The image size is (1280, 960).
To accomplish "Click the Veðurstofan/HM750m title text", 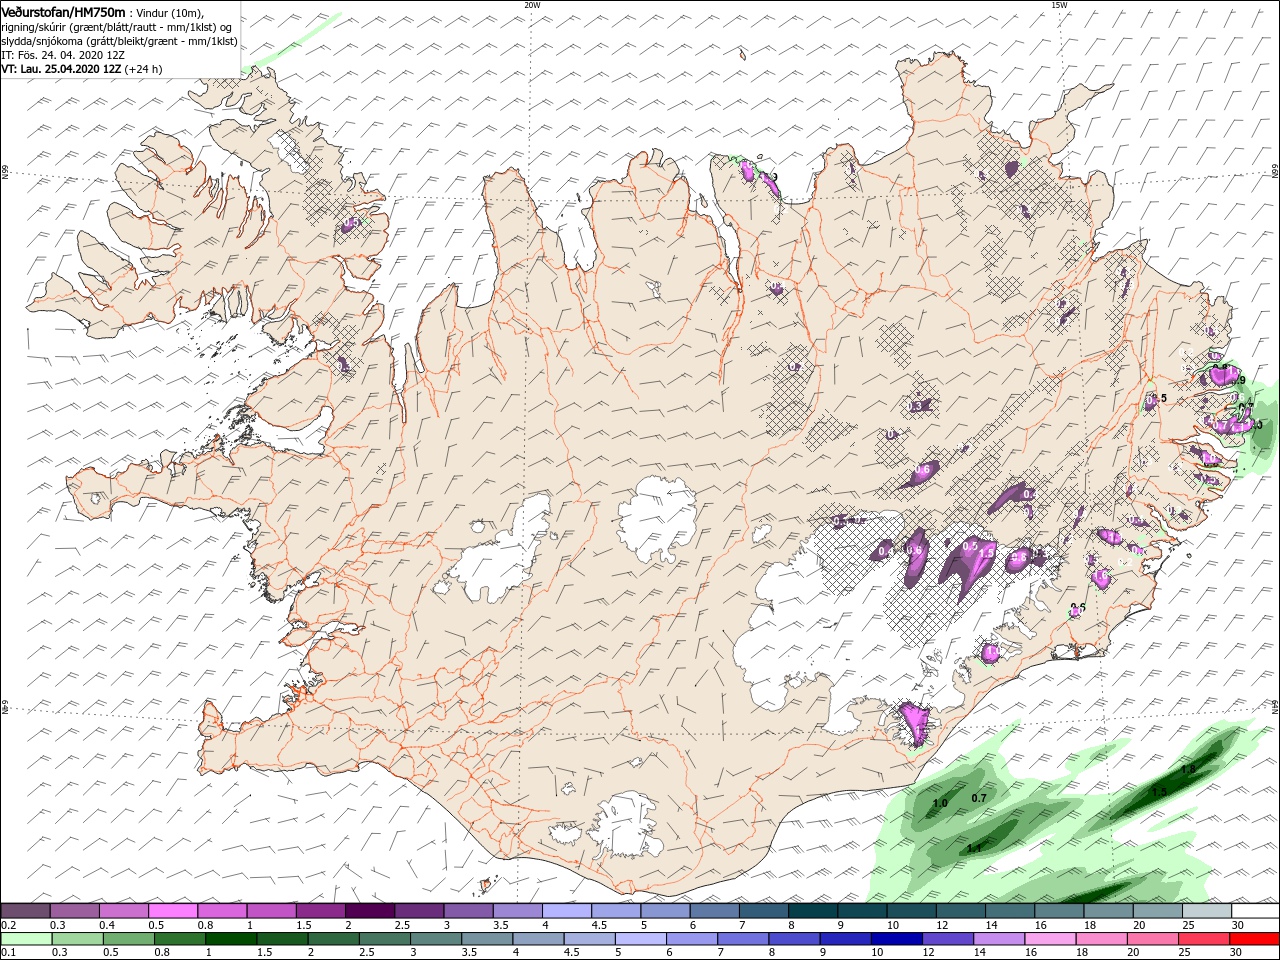I will (x=63, y=11).
